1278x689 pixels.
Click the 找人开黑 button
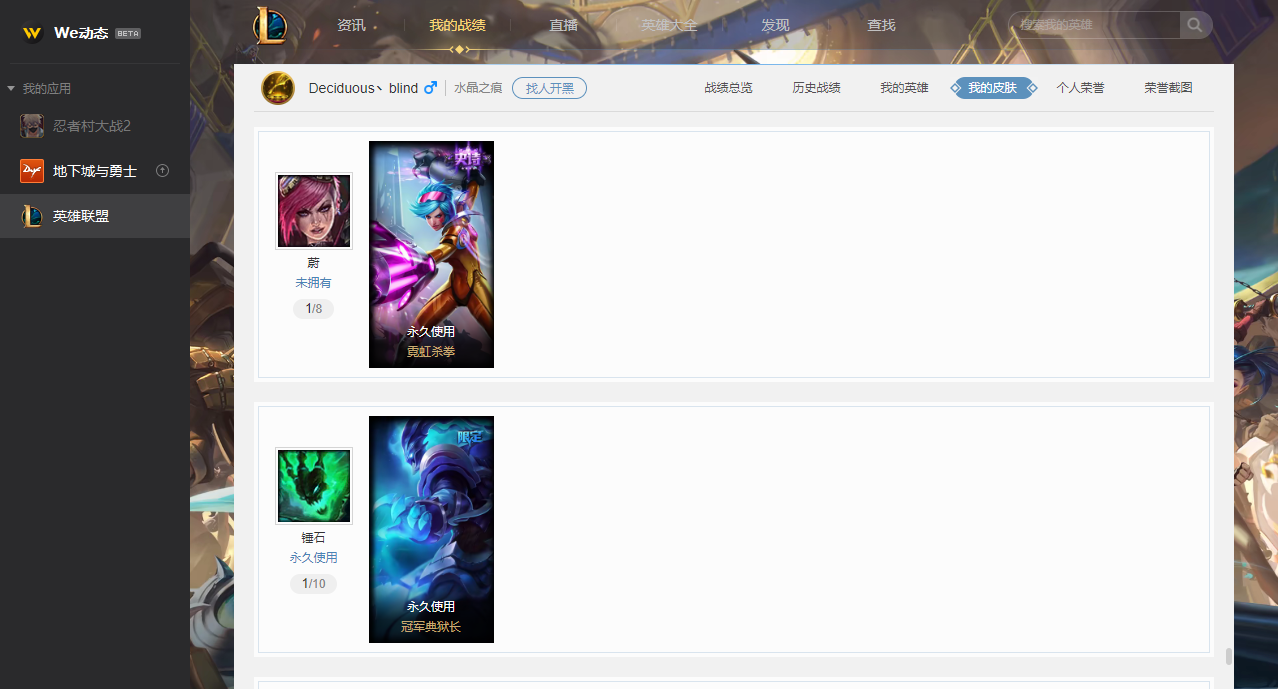549,88
